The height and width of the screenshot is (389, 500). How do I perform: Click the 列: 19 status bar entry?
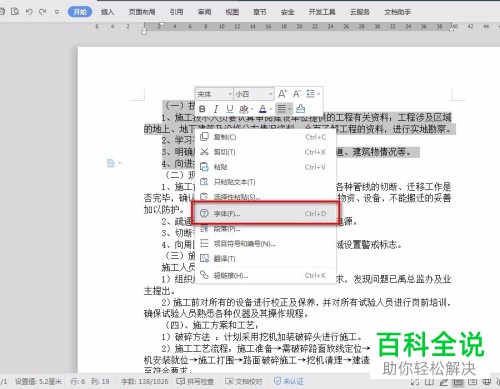point(100,381)
